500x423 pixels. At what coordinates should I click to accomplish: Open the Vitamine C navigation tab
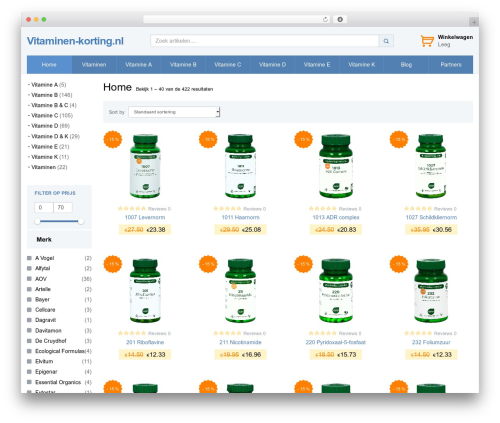[x=228, y=65]
